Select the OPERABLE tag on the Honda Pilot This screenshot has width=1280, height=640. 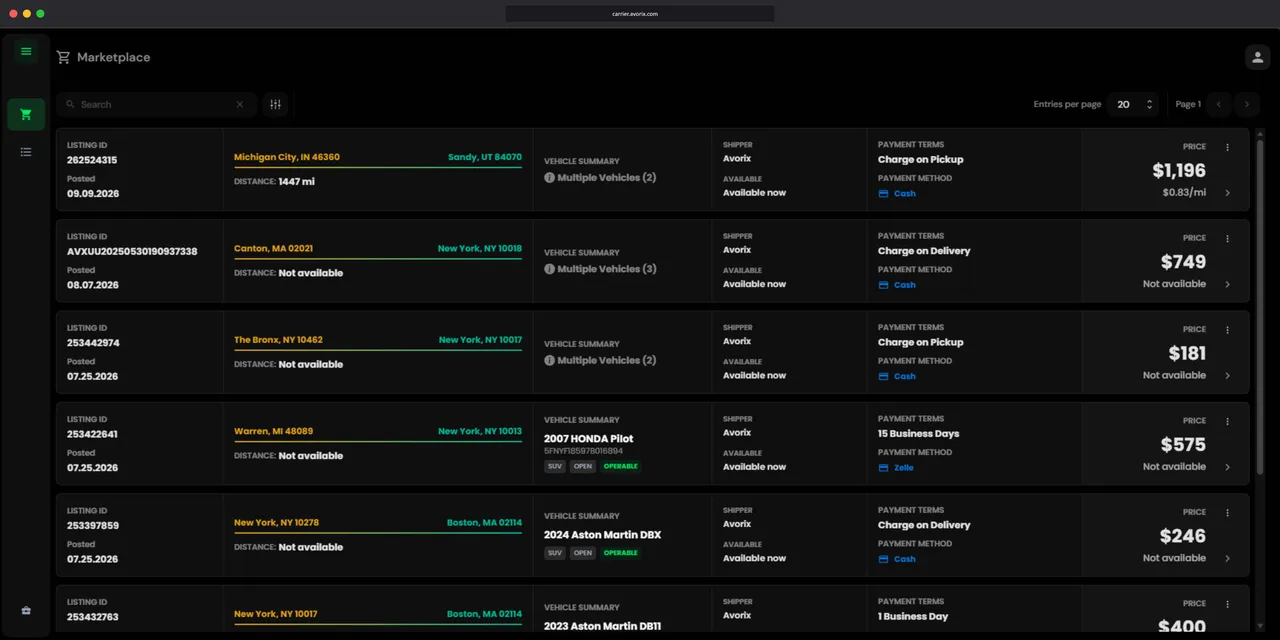tap(620, 466)
